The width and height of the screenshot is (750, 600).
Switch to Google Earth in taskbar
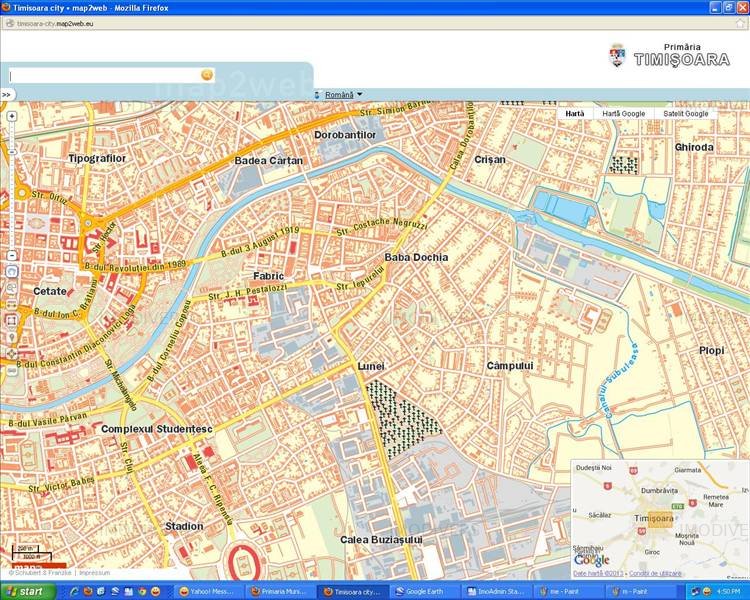pyautogui.click(x=425, y=591)
